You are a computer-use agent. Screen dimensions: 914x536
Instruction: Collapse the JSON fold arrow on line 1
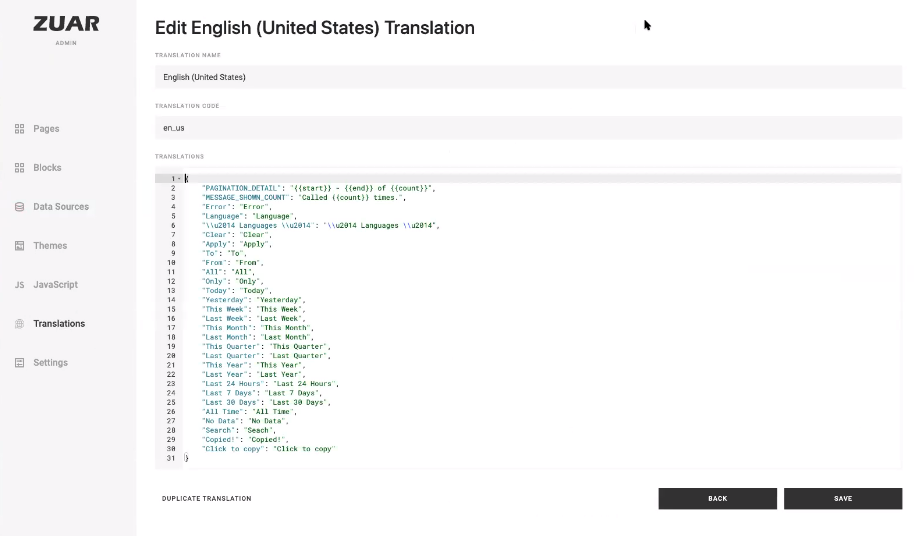click(x=179, y=179)
